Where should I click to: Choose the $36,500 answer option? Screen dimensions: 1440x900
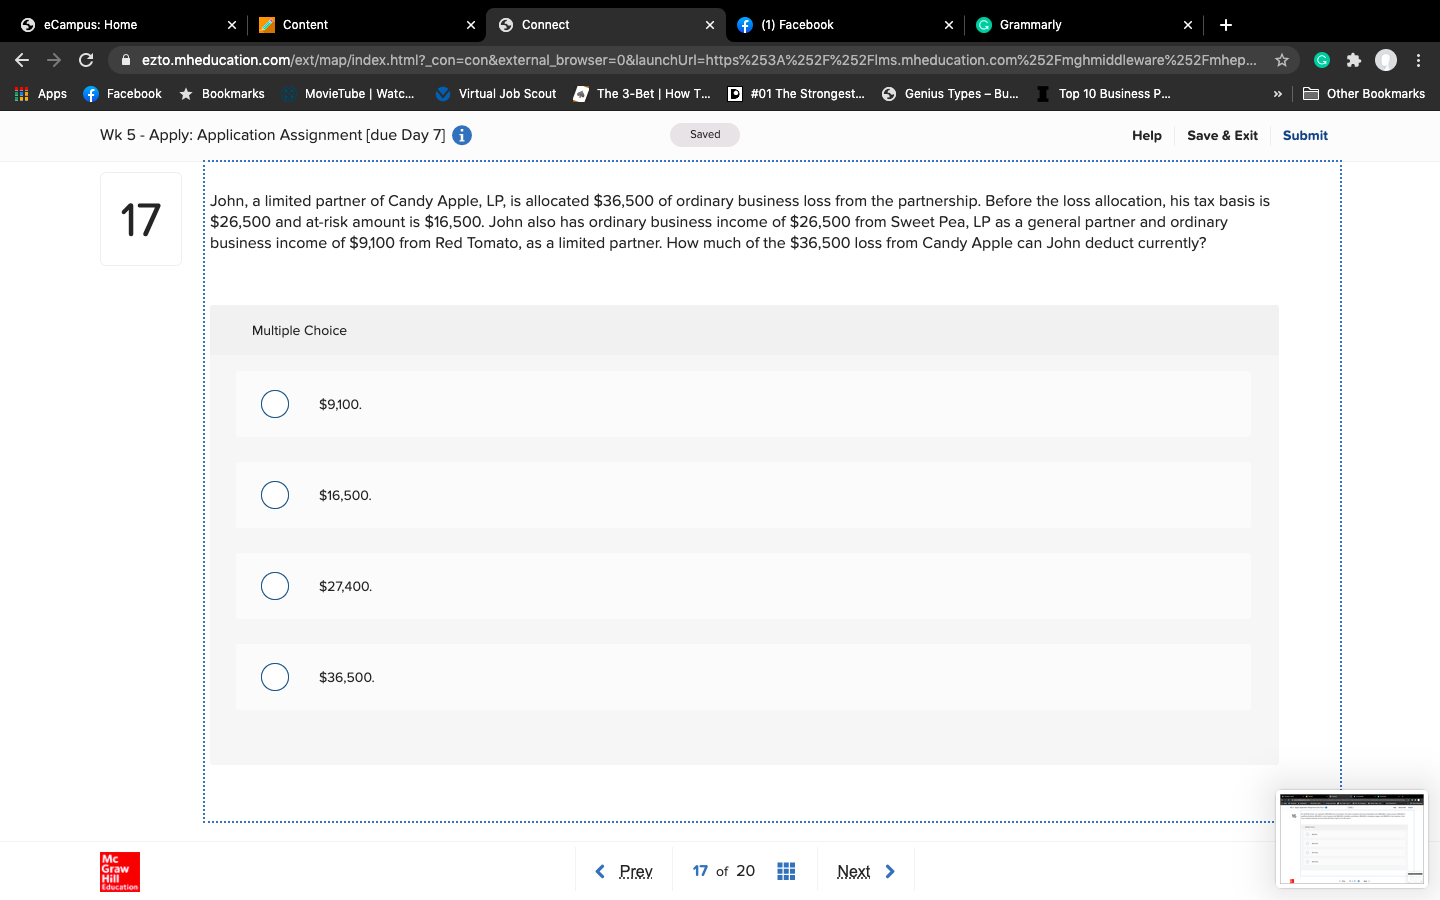(x=275, y=677)
